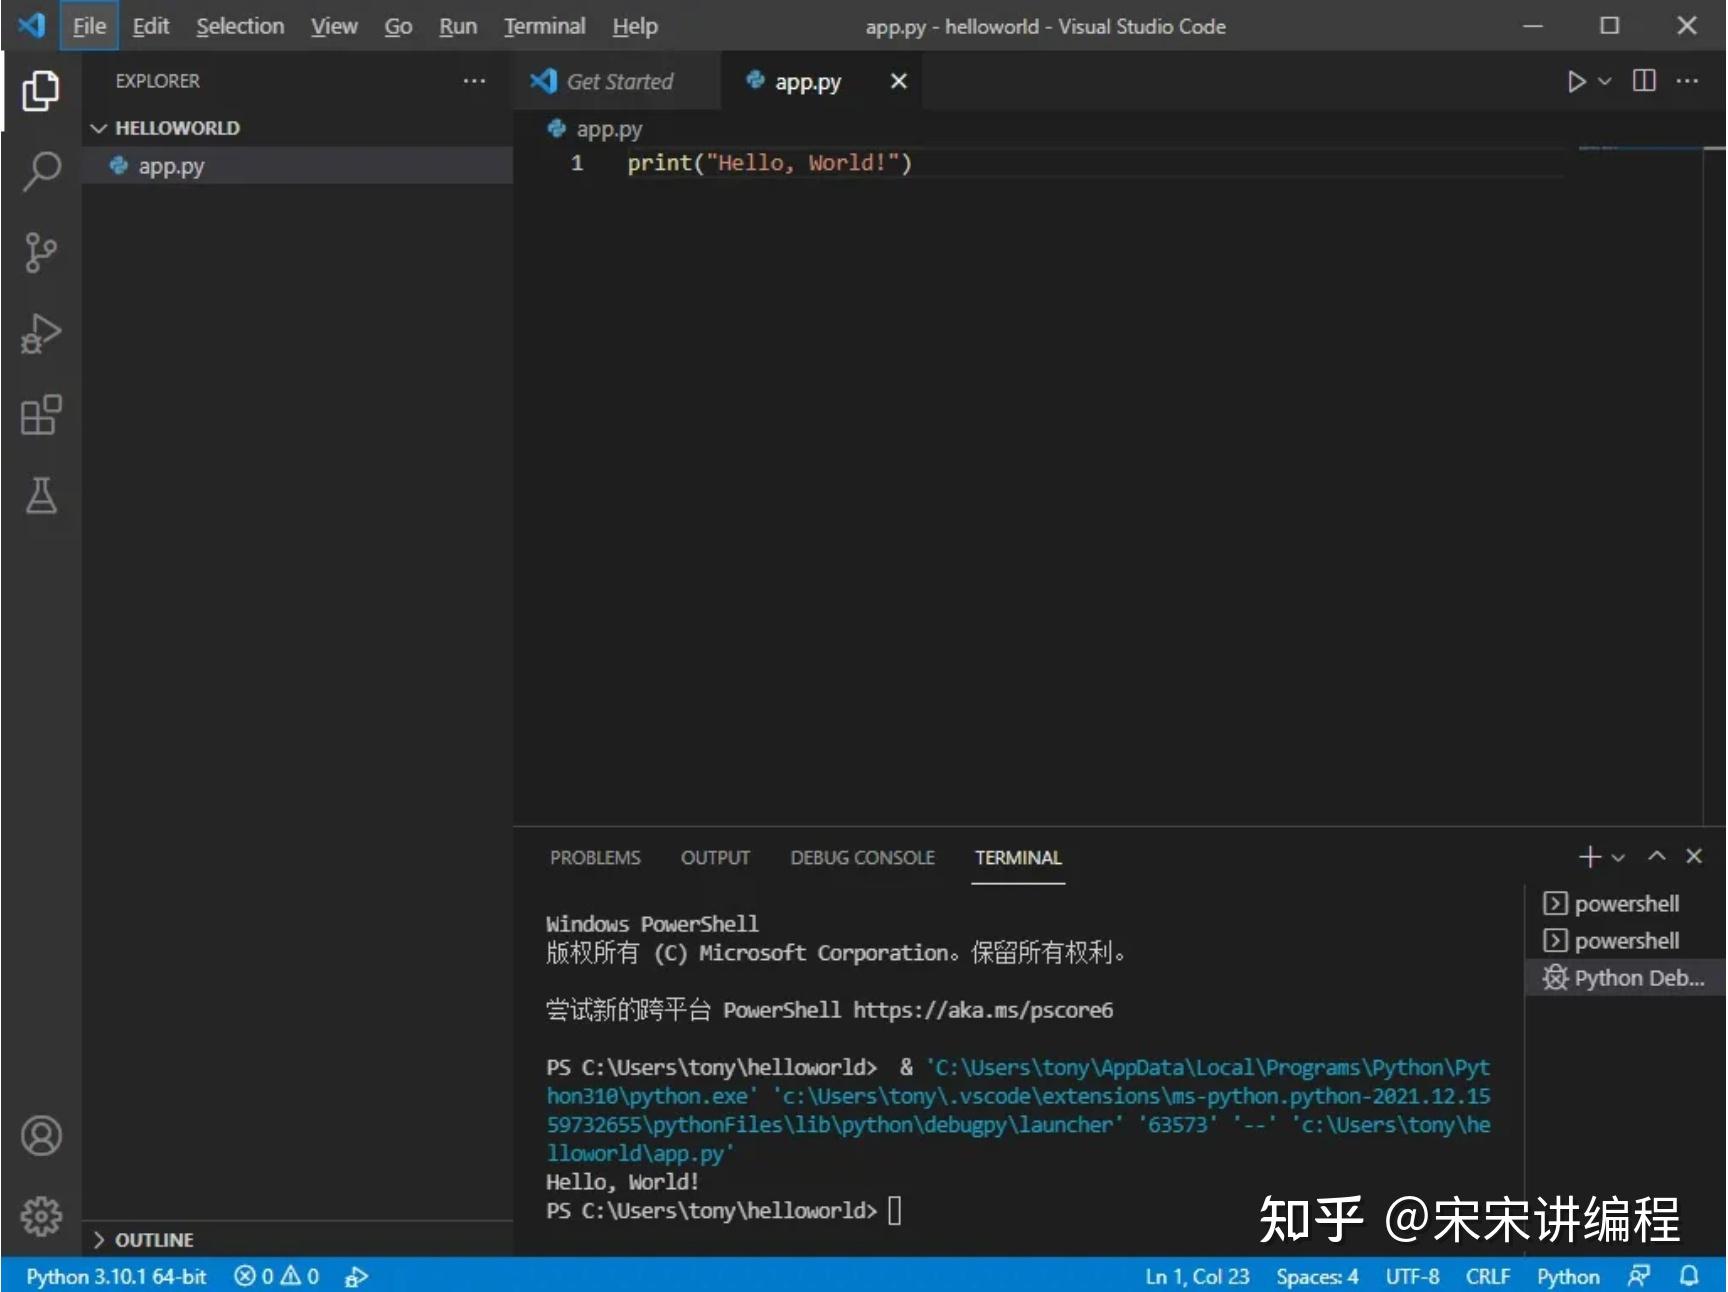Viewport: 1728px width, 1292px height.
Task: Open the Terminal menu
Action: (543, 26)
